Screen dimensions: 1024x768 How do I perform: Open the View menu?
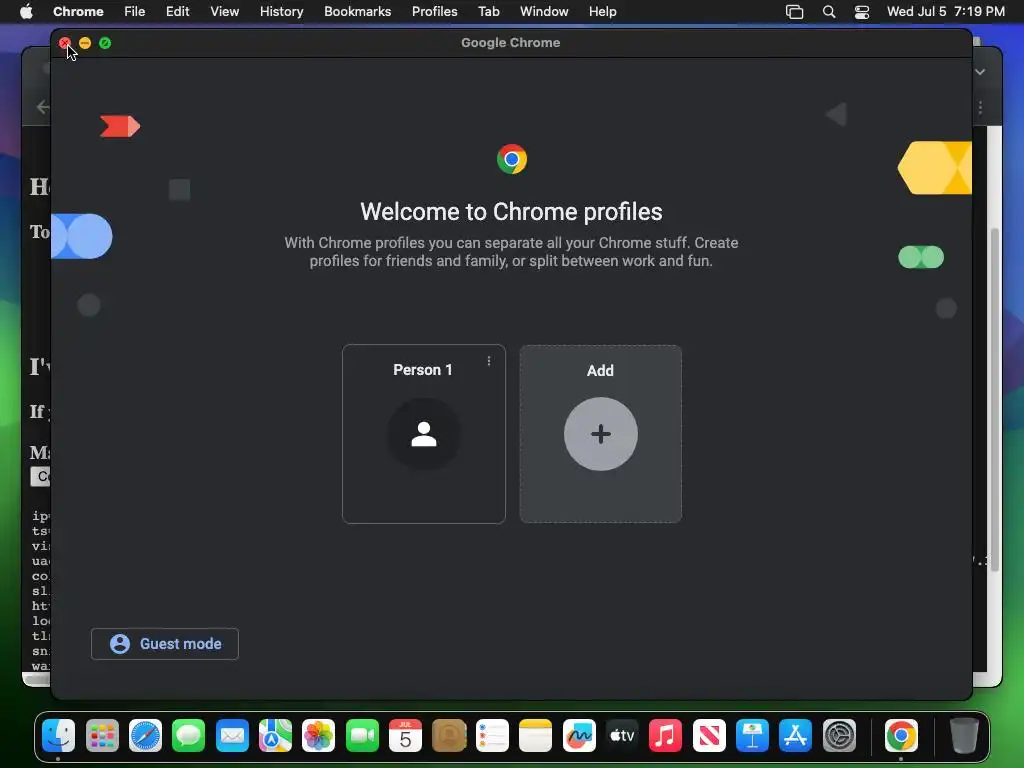tap(225, 12)
